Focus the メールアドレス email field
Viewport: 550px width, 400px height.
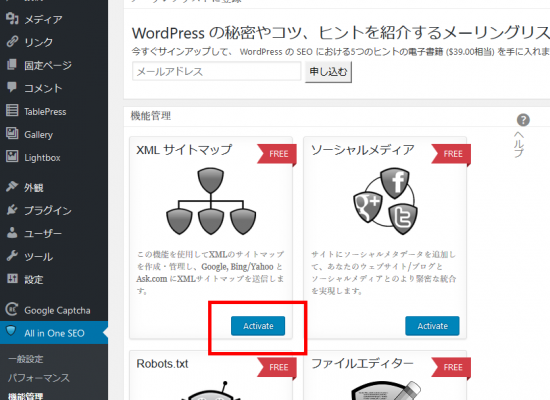tap(216, 71)
